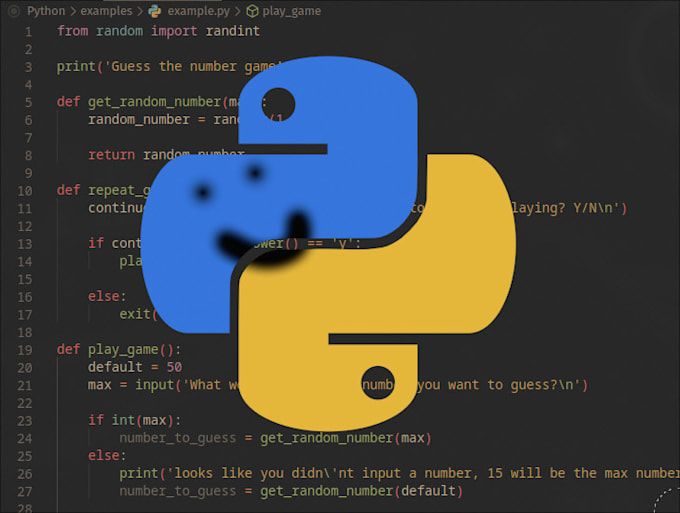
Task: Click 'random' module name on line 1
Action: 119,31
